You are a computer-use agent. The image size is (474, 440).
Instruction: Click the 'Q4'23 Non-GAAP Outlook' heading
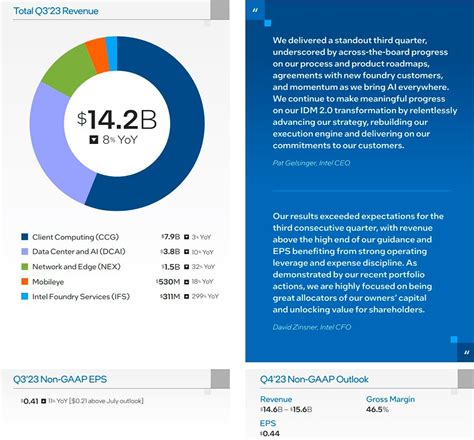tap(314, 379)
